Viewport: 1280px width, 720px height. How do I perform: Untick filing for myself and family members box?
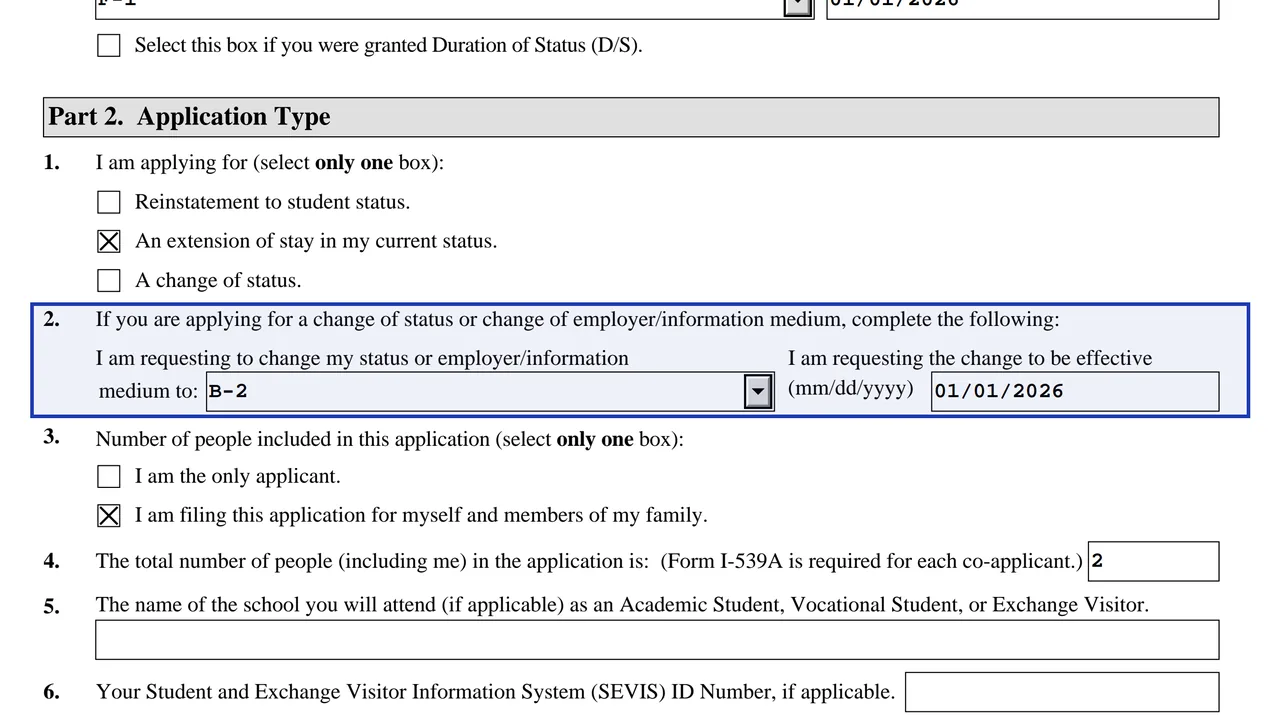109,515
